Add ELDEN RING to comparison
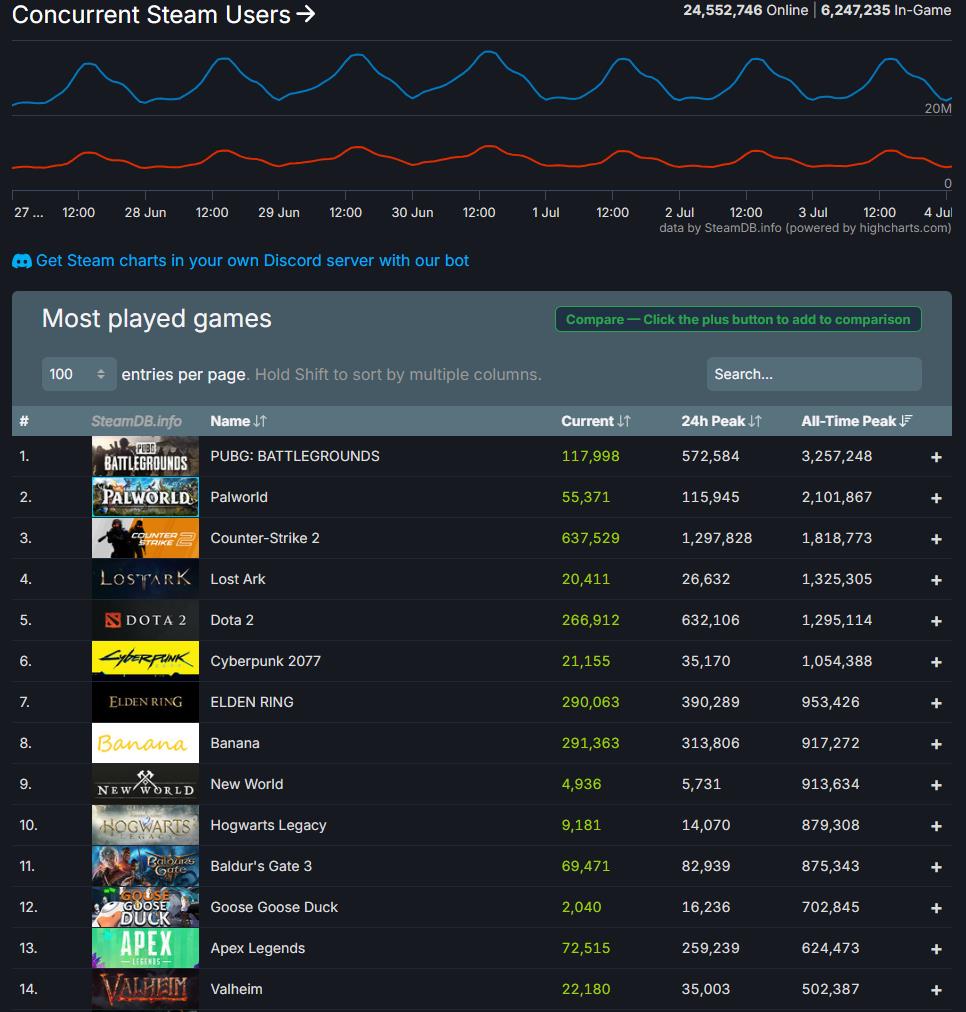Screen dimensions: 966x1012 [x=936, y=703]
